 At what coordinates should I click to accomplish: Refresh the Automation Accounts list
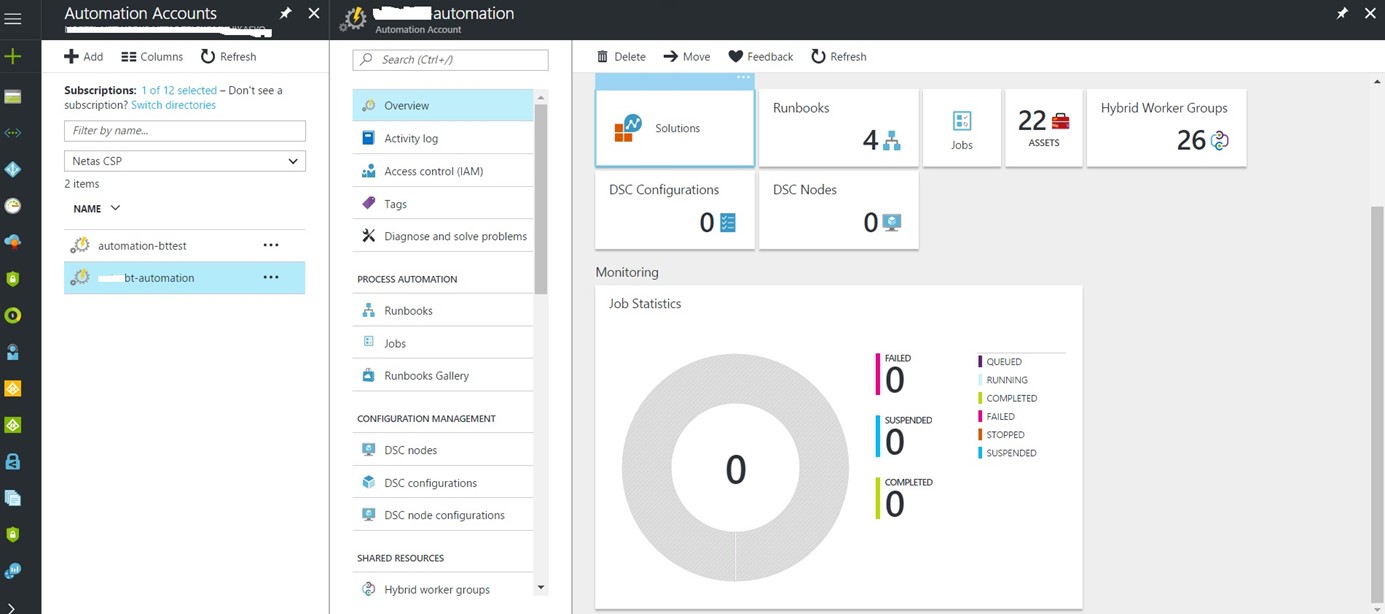228,57
